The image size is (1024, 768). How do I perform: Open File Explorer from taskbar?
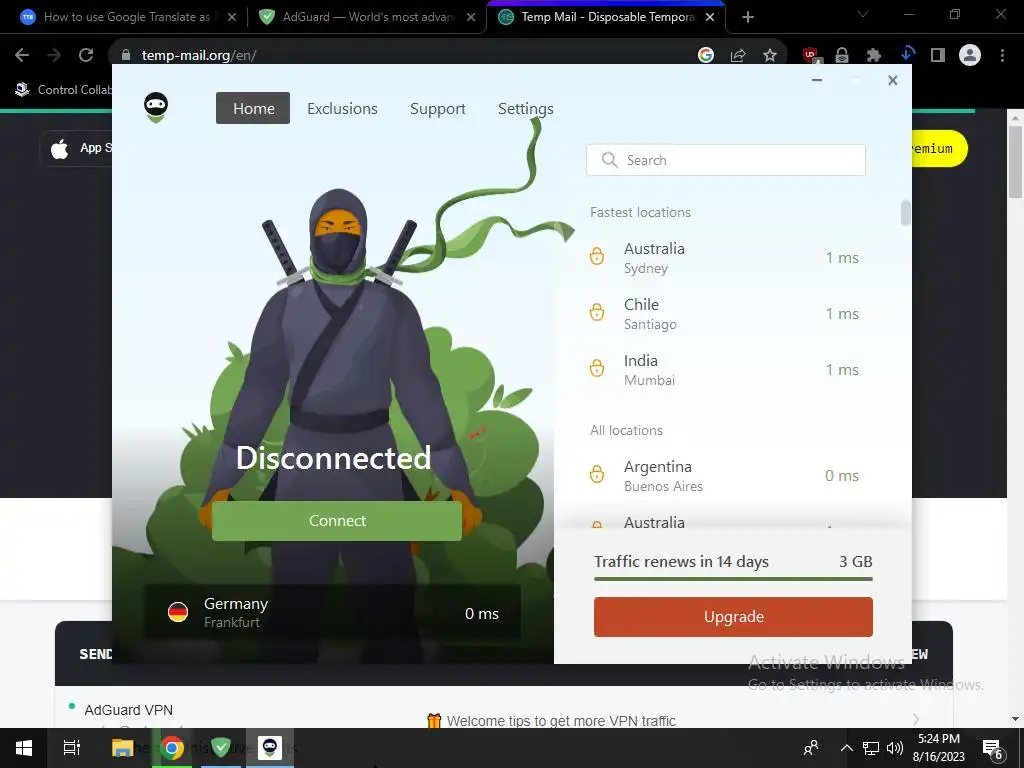pos(122,748)
